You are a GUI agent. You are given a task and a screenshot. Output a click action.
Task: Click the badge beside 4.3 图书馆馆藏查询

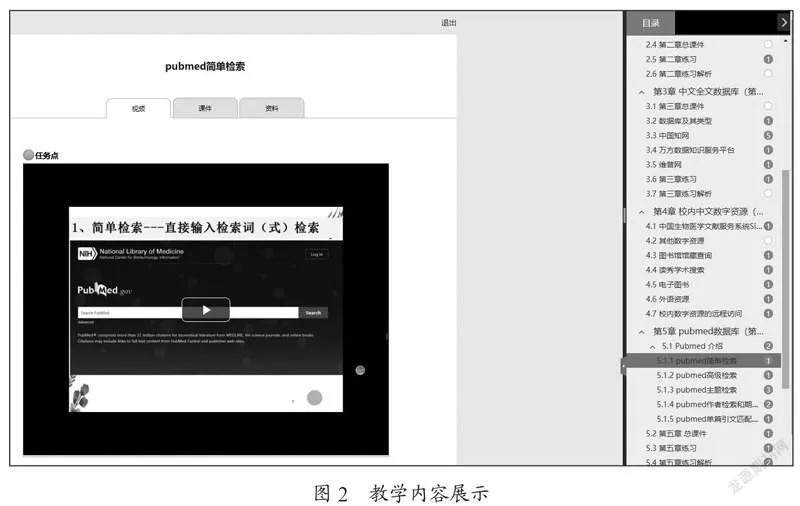click(768, 255)
